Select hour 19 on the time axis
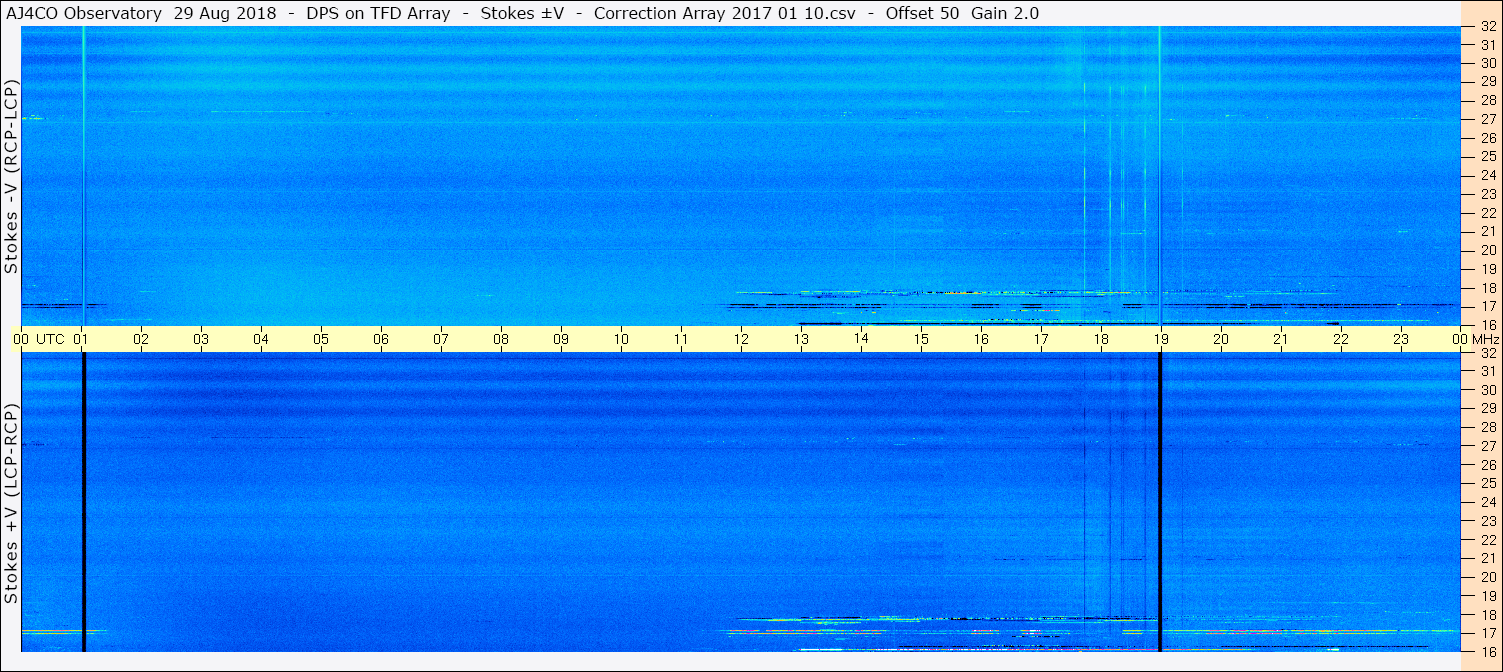The width and height of the screenshot is (1503, 672). coord(1161,339)
